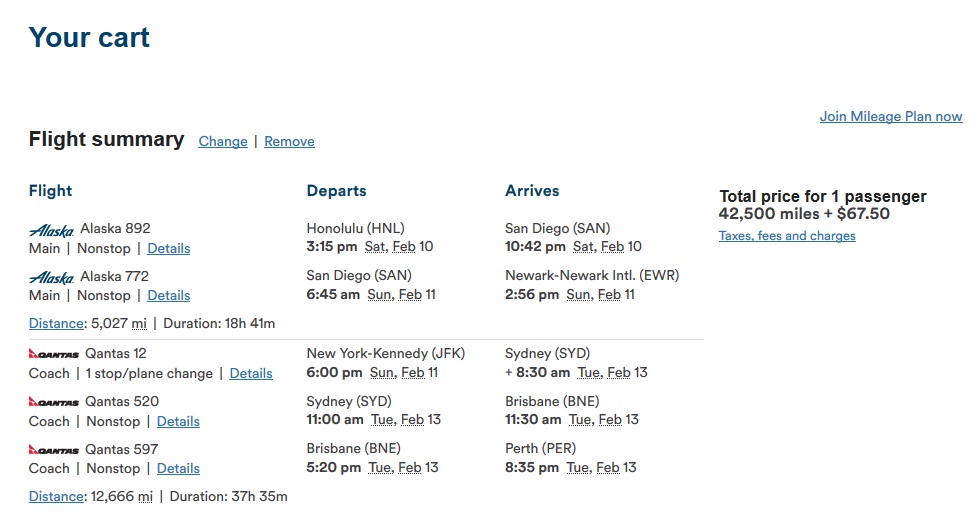View Details for Qantas 597
The height and width of the screenshot is (519, 979).
coord(178,468)
